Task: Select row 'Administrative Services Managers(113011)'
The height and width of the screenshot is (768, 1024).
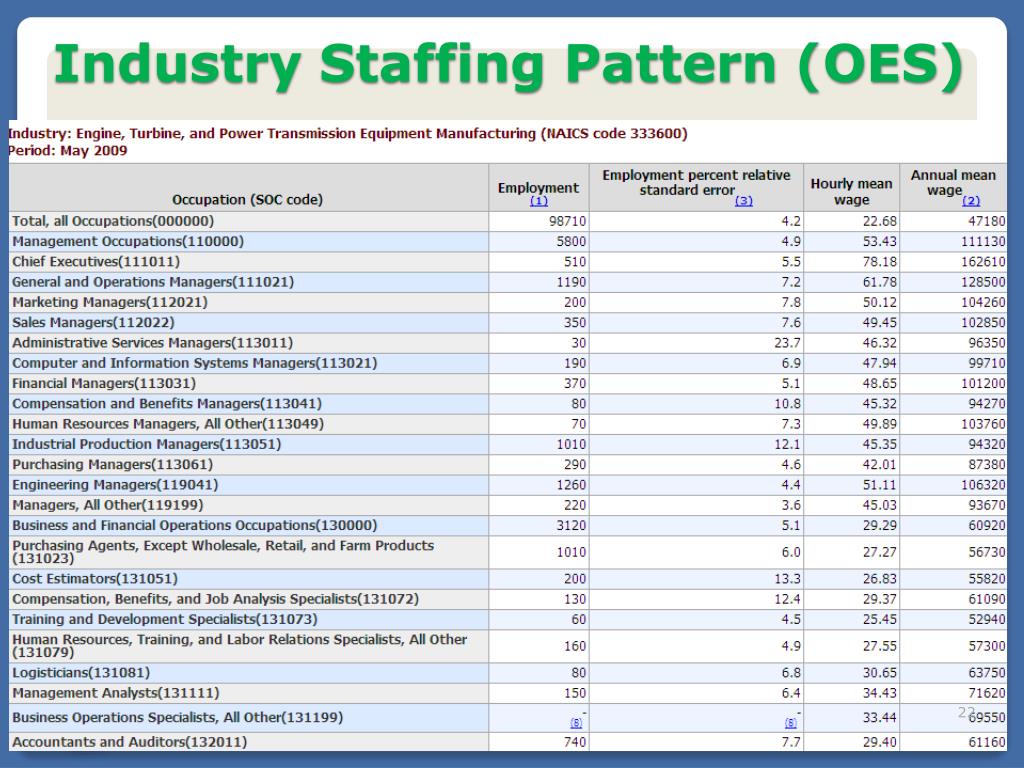Action: coord(507,343)
